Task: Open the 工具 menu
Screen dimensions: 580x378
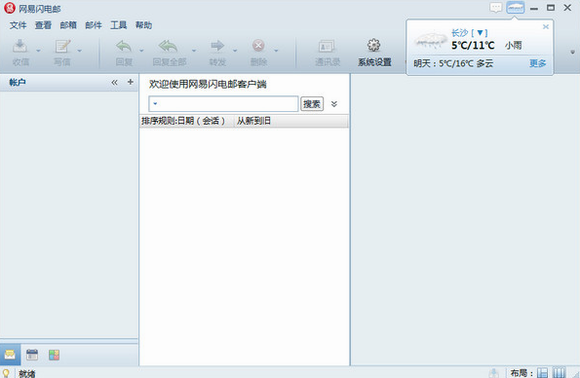Action: point(118,25)
